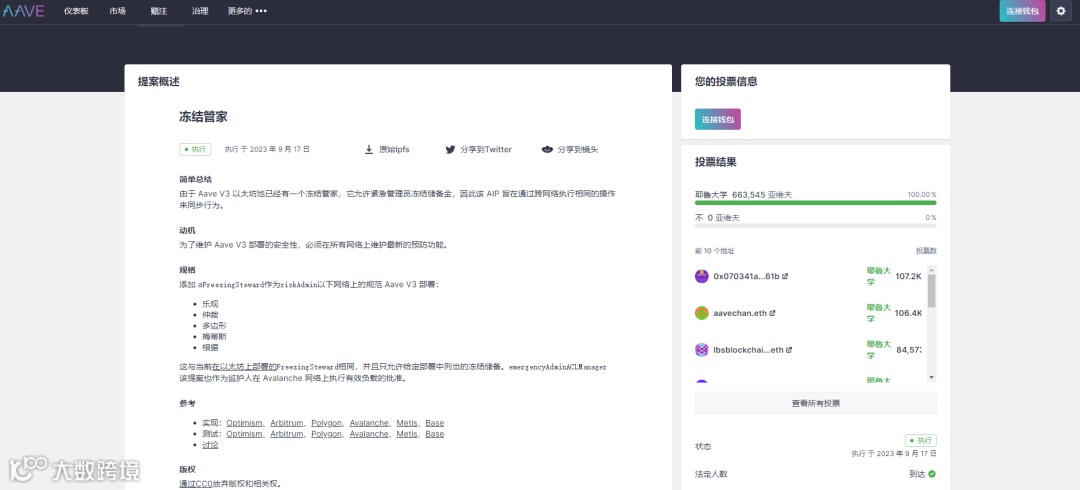Open the test Metis link
The height and width of the screenshot is (490, 1080).
pyautogui.click(x=407, y=434)
